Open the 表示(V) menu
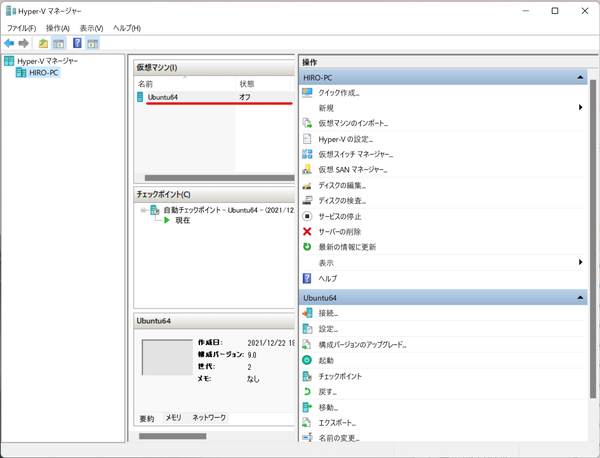Screen dimensions: 600x458 pyautogui.click(x=91, y=28)
